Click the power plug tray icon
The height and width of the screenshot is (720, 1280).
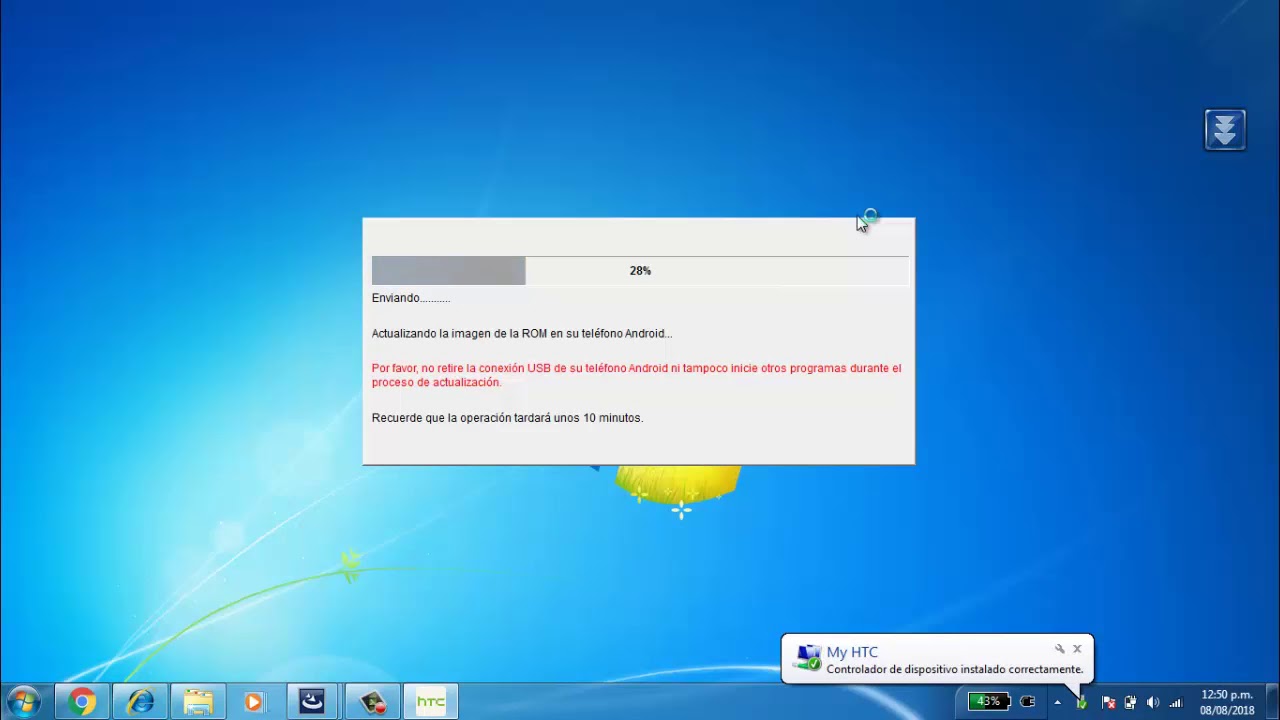click(x=1028, y=702)
